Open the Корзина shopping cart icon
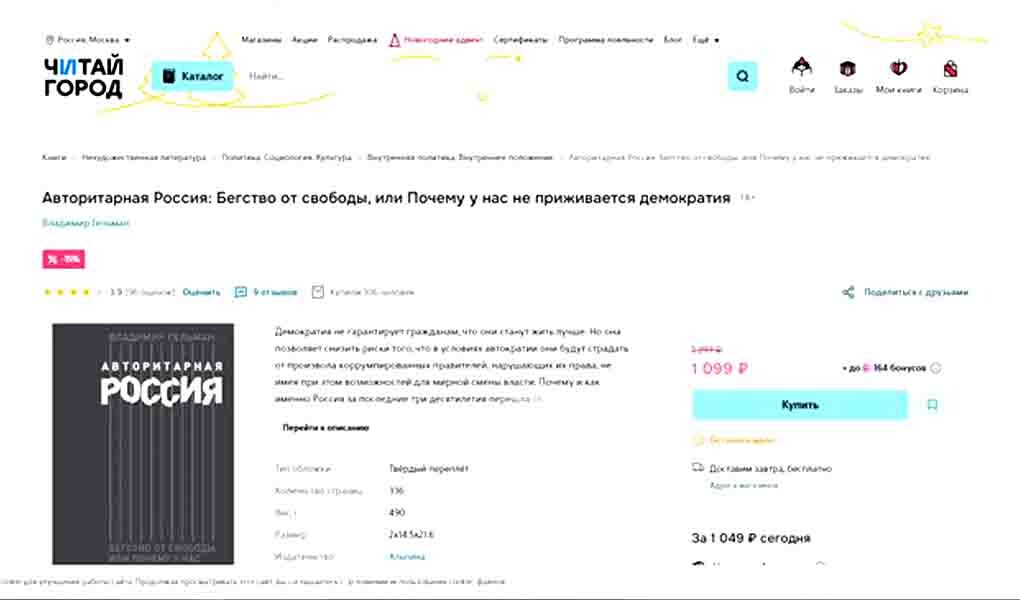The height and width of the screenshot is (600, 1020). [948, 67]
